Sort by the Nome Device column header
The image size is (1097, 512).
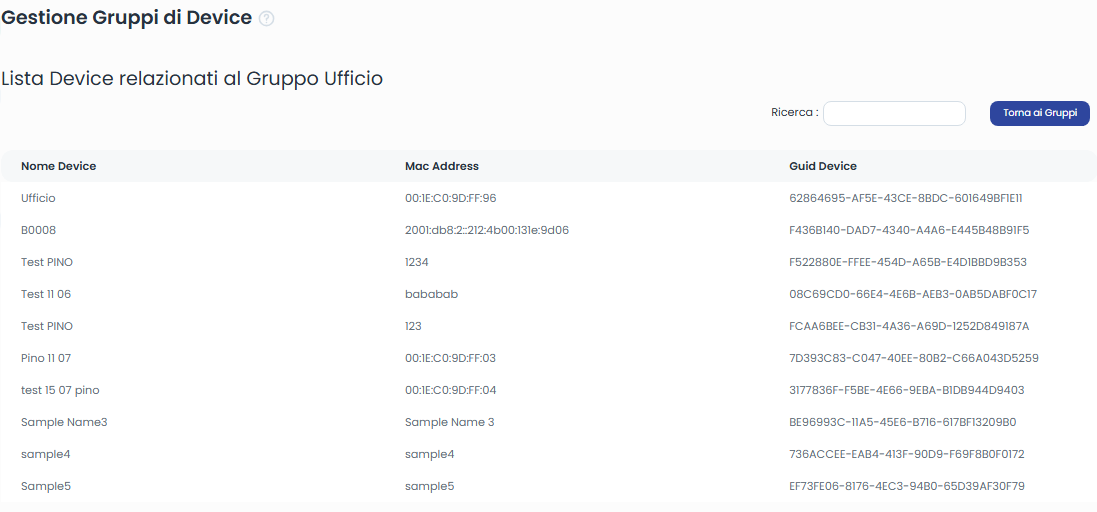pyautogui.click(x=59, y=166)
